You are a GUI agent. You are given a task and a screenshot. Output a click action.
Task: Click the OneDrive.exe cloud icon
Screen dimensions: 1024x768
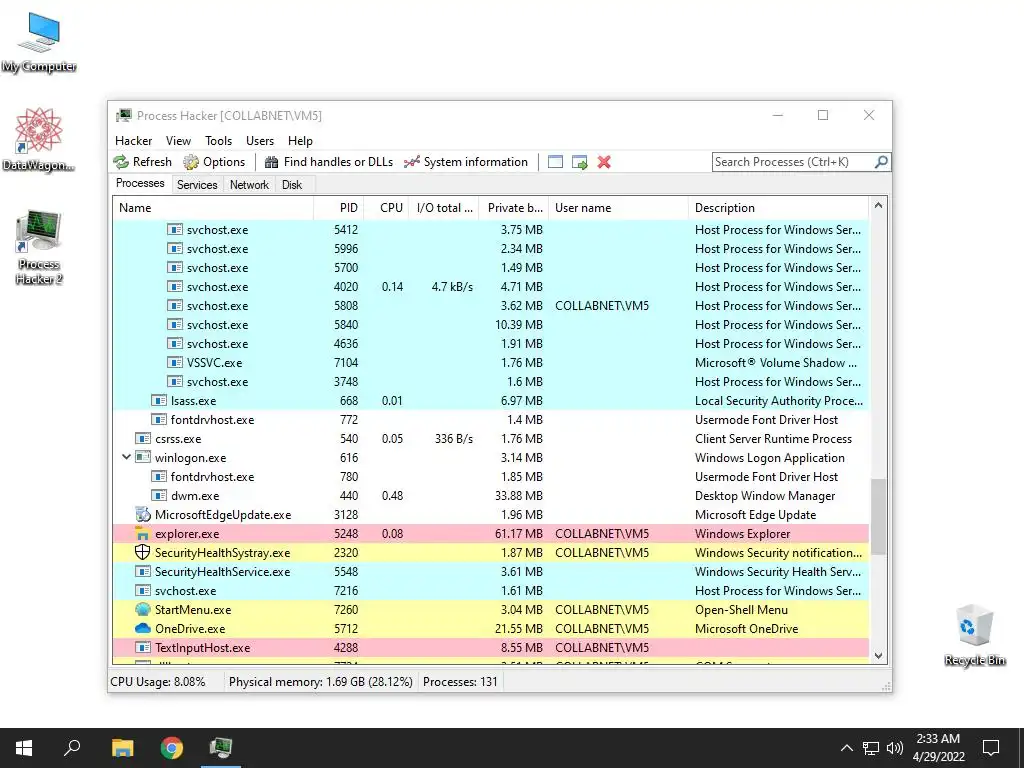coord(142,628)
